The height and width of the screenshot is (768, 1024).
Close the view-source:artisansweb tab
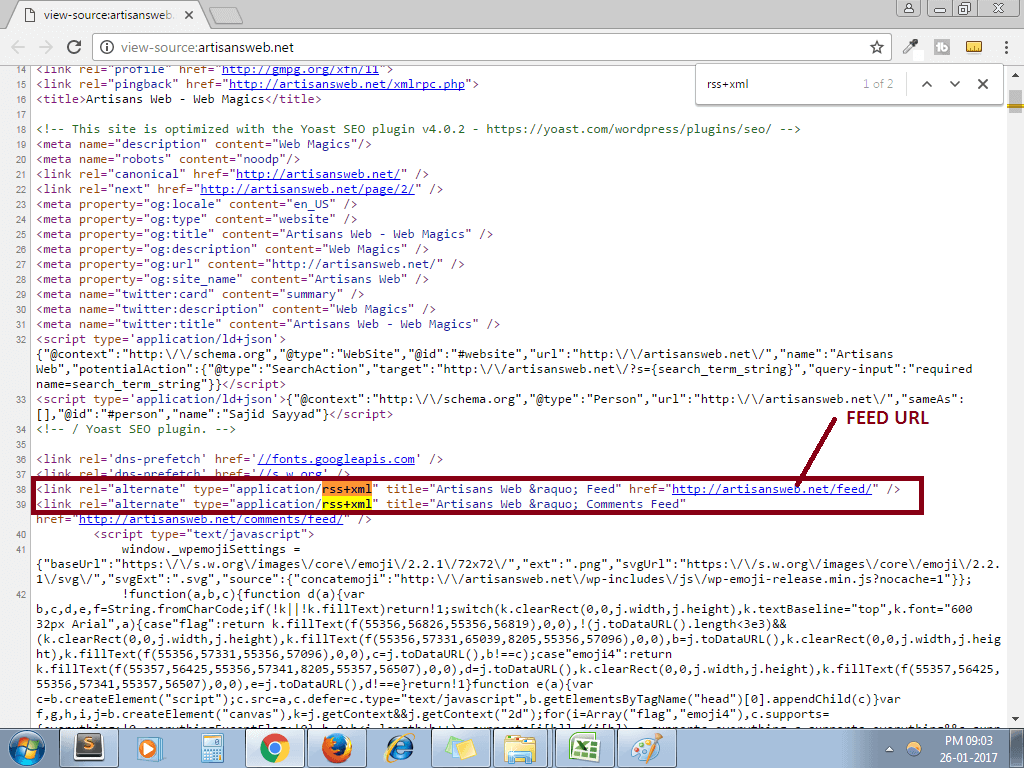pyautogui.click(x=188, y=15)
